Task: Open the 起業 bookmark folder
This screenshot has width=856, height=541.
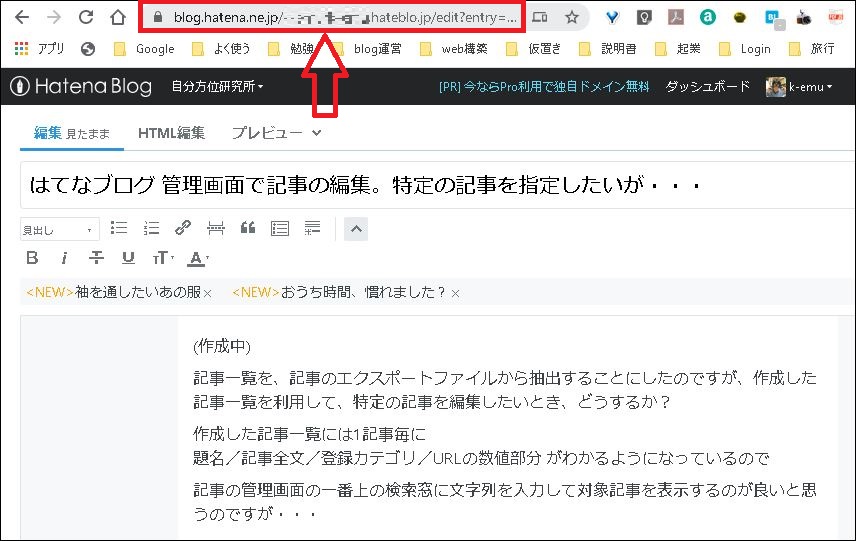Action: coord(677,49)
